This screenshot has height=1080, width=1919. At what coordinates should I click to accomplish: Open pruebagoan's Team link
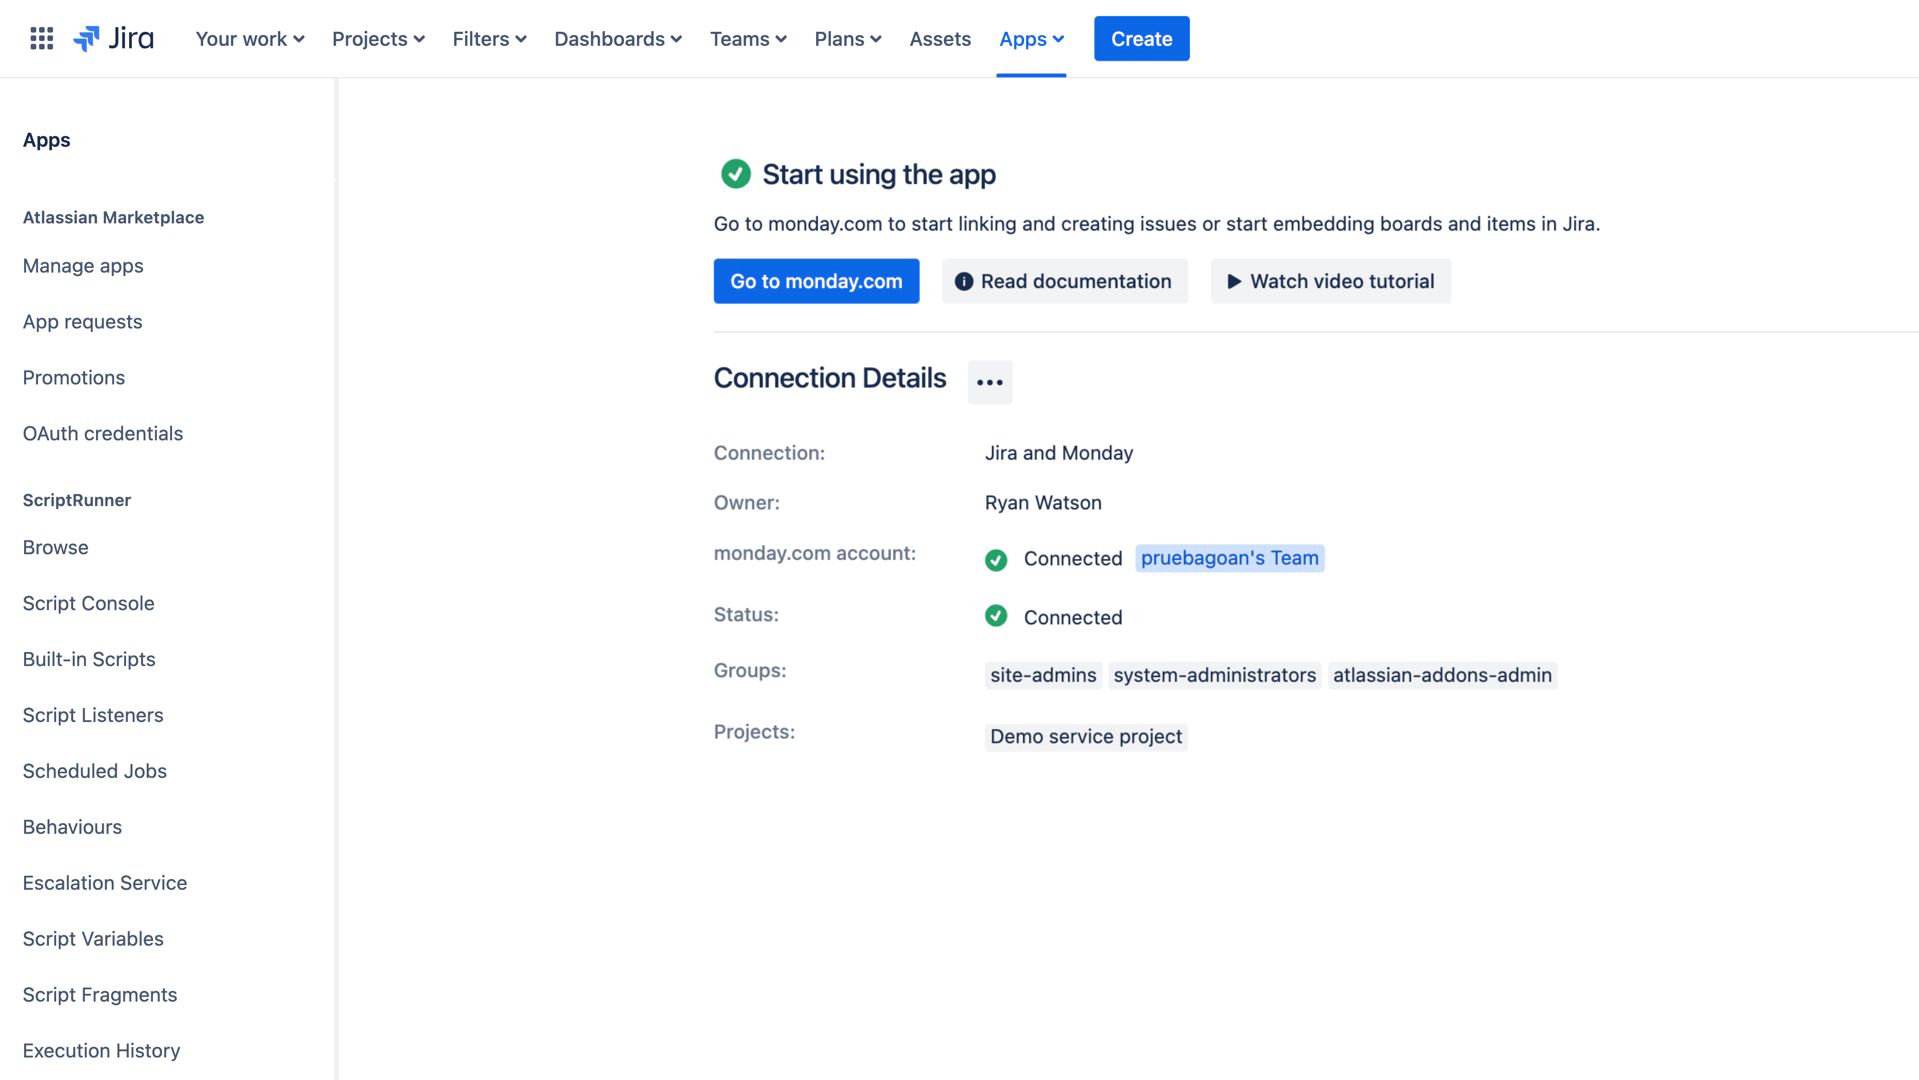(x=1229, y=558)
